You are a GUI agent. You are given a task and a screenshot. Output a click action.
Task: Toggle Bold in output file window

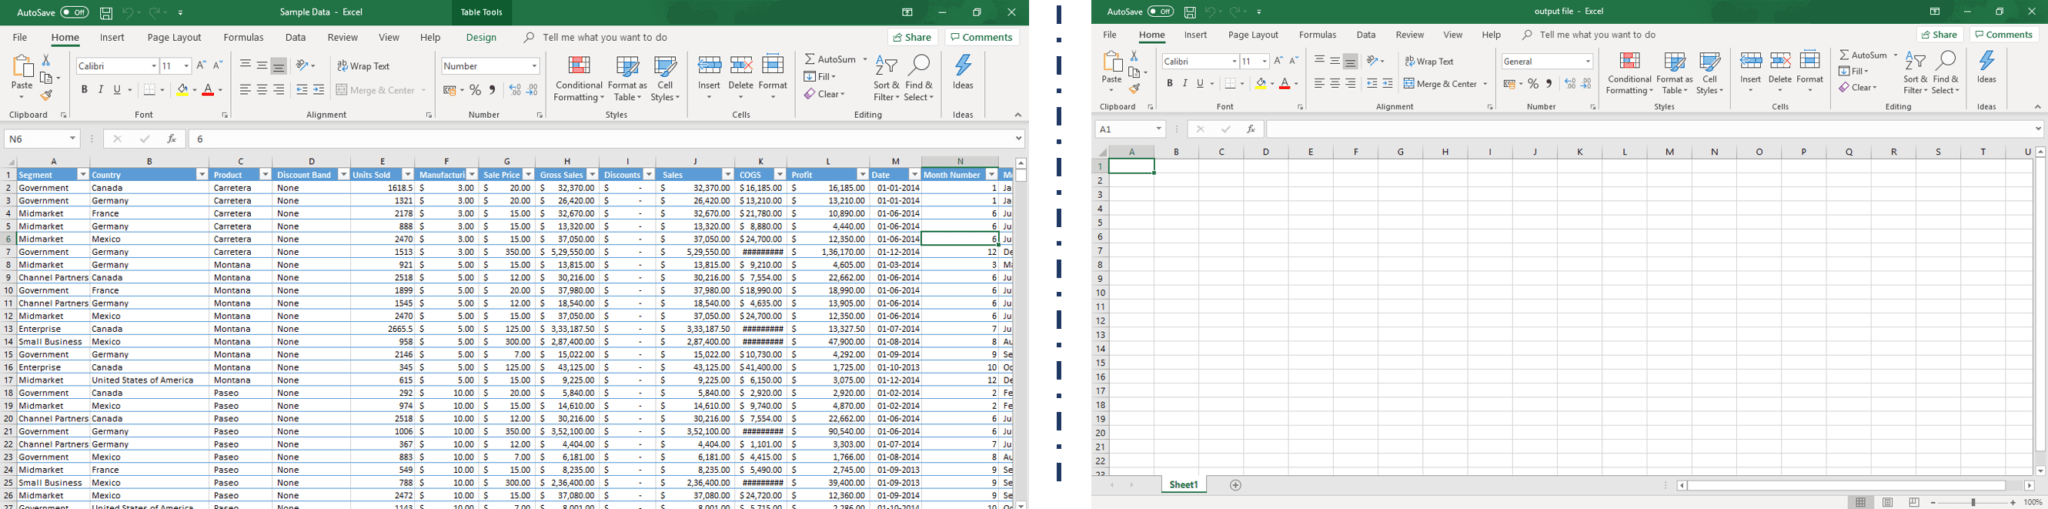coord(1169,84)
